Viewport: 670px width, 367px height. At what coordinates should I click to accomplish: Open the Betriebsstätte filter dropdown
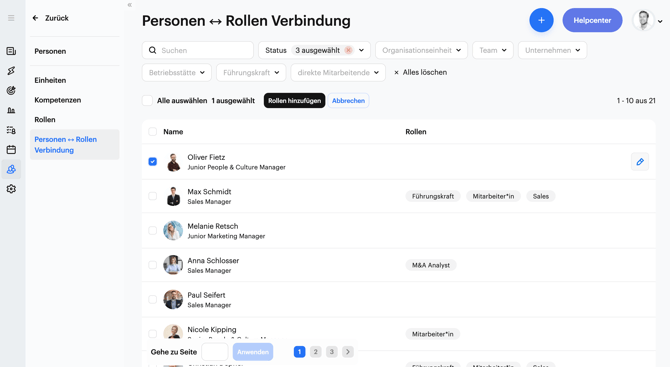(x=177, y=73)
